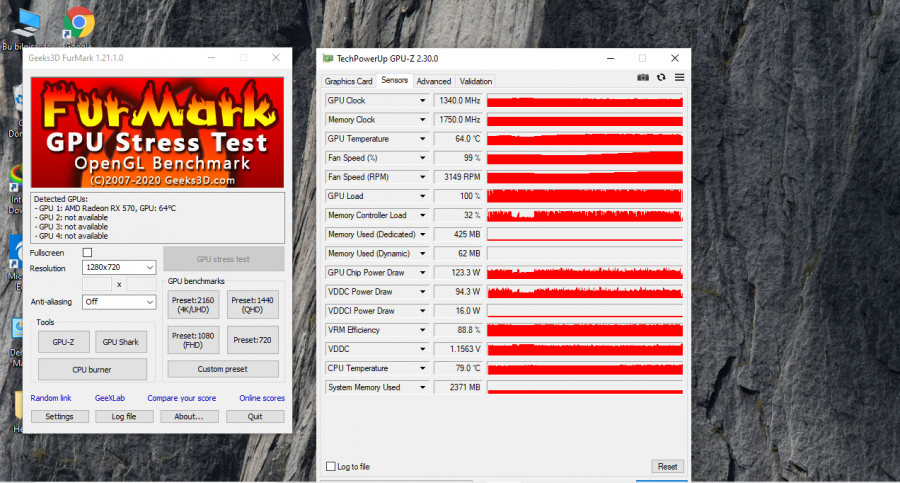Tick the Log to file checkbox
Viewport: 900px width, 483px height.
tap(331, 466)
